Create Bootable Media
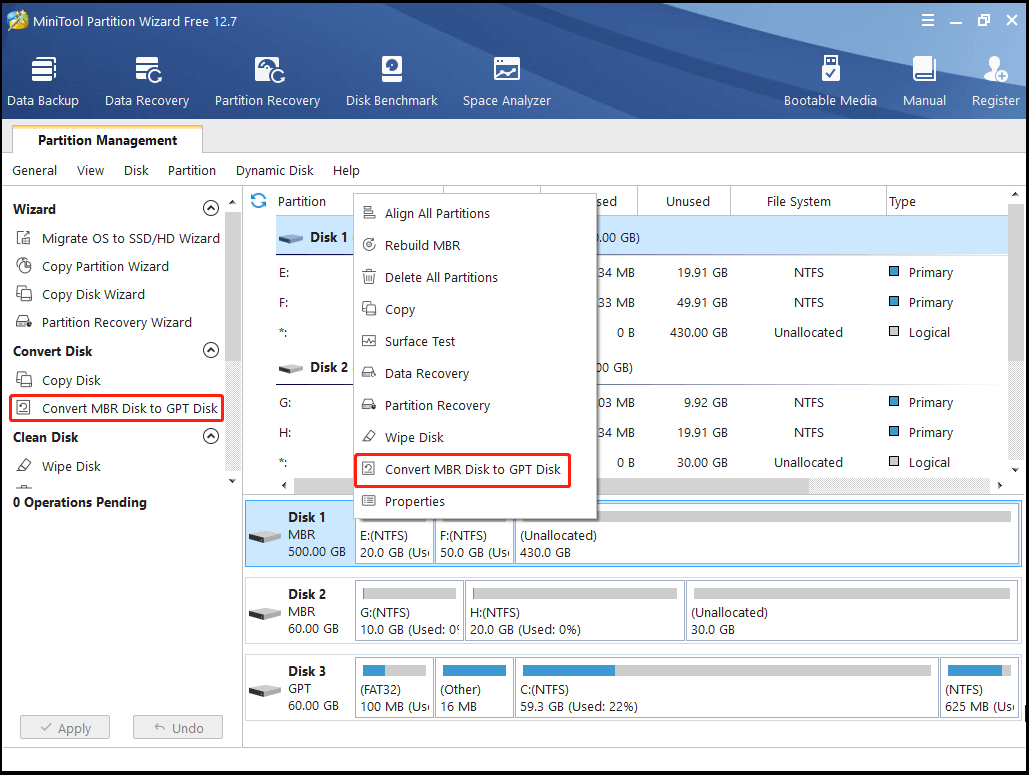Screen dimensions: 1029x775 (x=830, y=81)
